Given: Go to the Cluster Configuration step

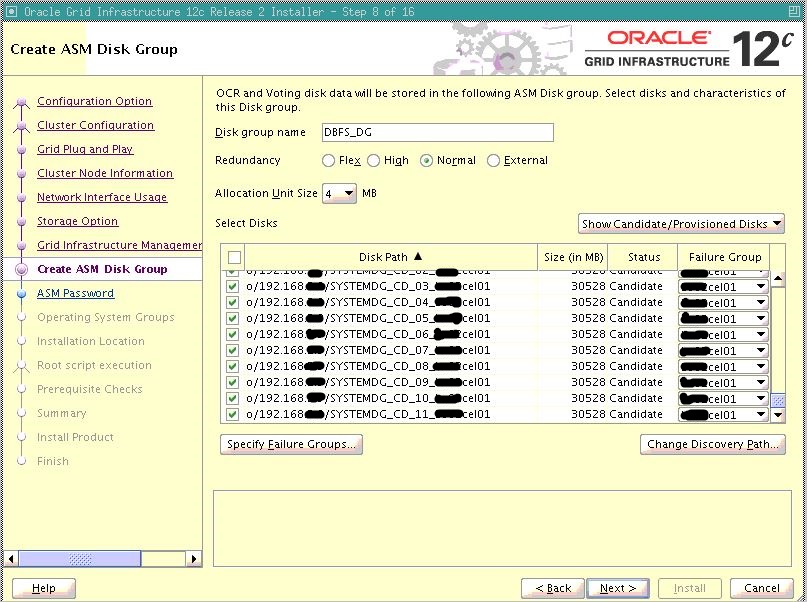Looking at the screenshot, I should (x=96, y=125).
